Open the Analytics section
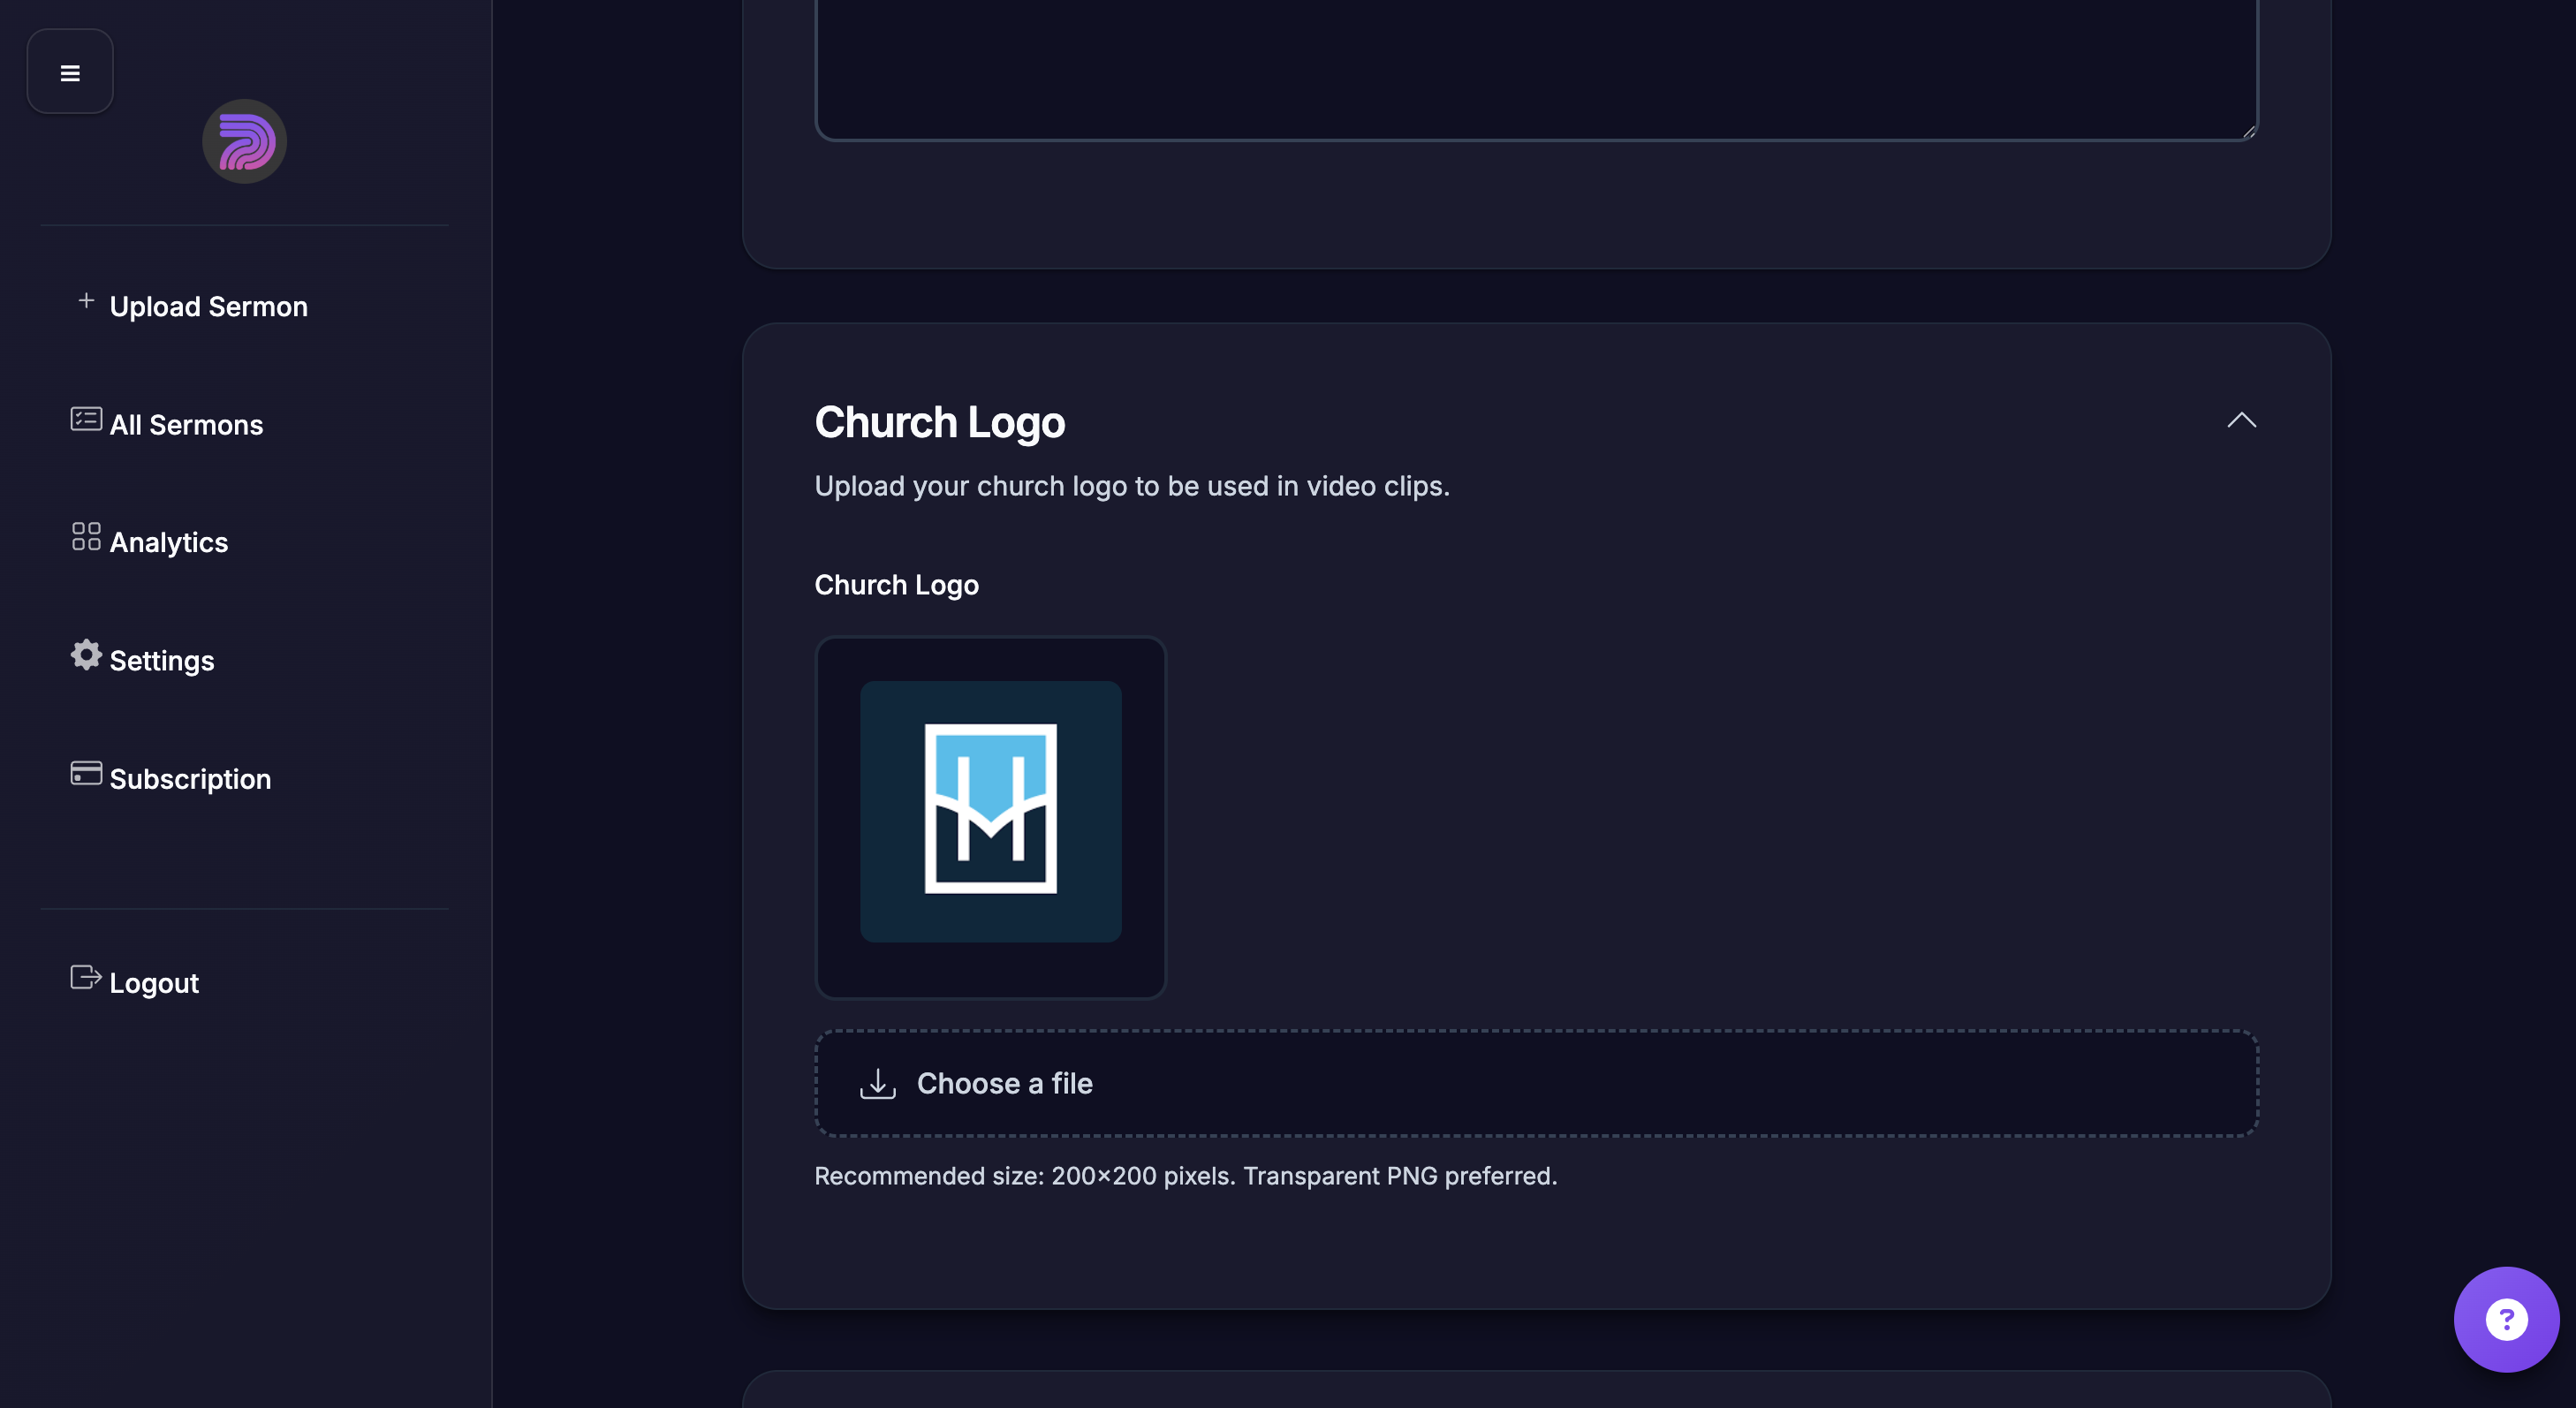Screen dimensions: 2576x1408 [x=168, y=542]
